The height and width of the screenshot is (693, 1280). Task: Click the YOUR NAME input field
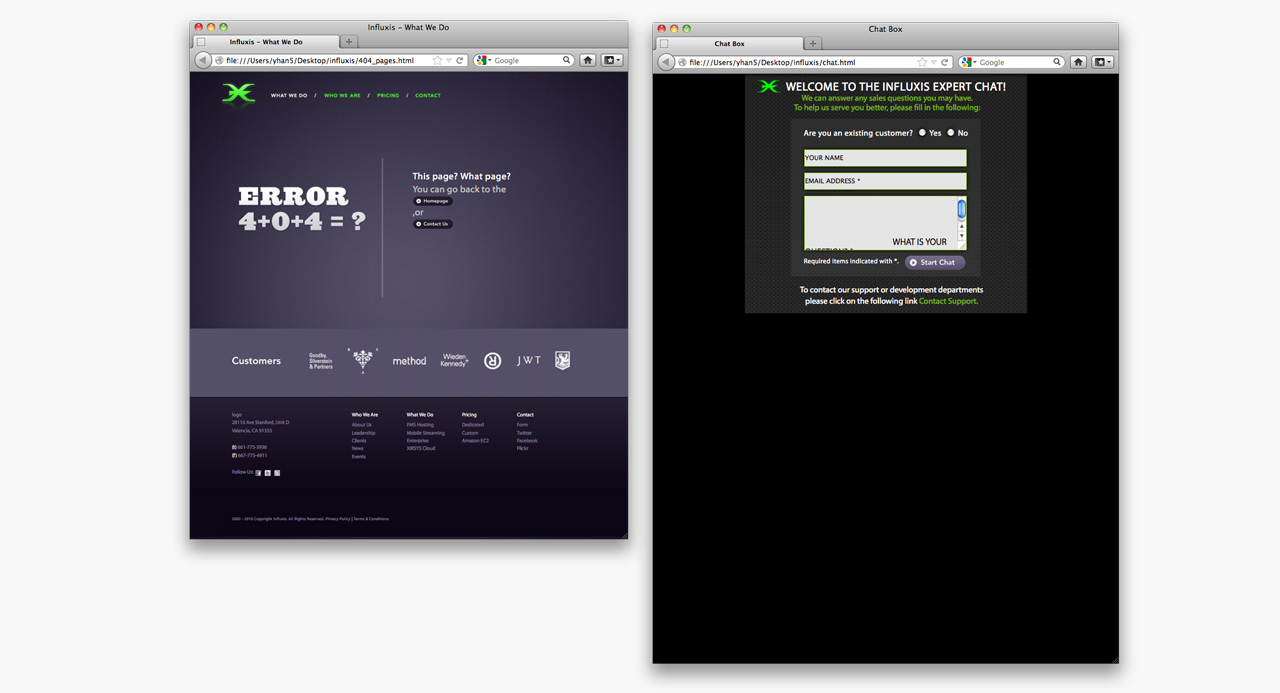[885, 158]
